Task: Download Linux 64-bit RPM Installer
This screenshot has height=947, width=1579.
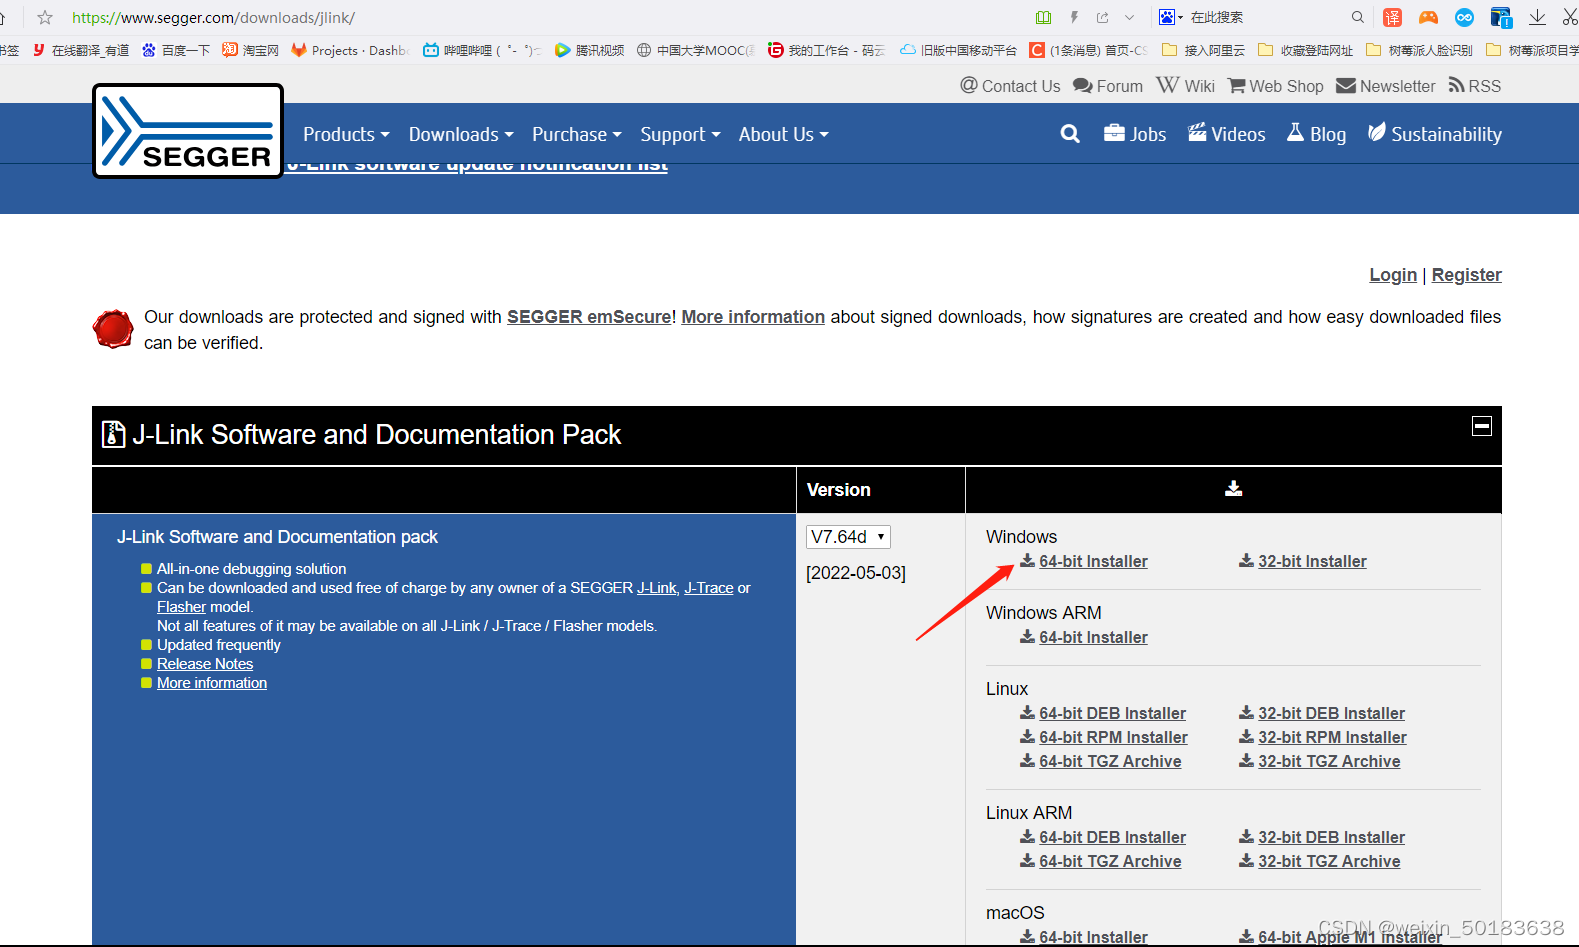Action: (x=1104, y=738)
